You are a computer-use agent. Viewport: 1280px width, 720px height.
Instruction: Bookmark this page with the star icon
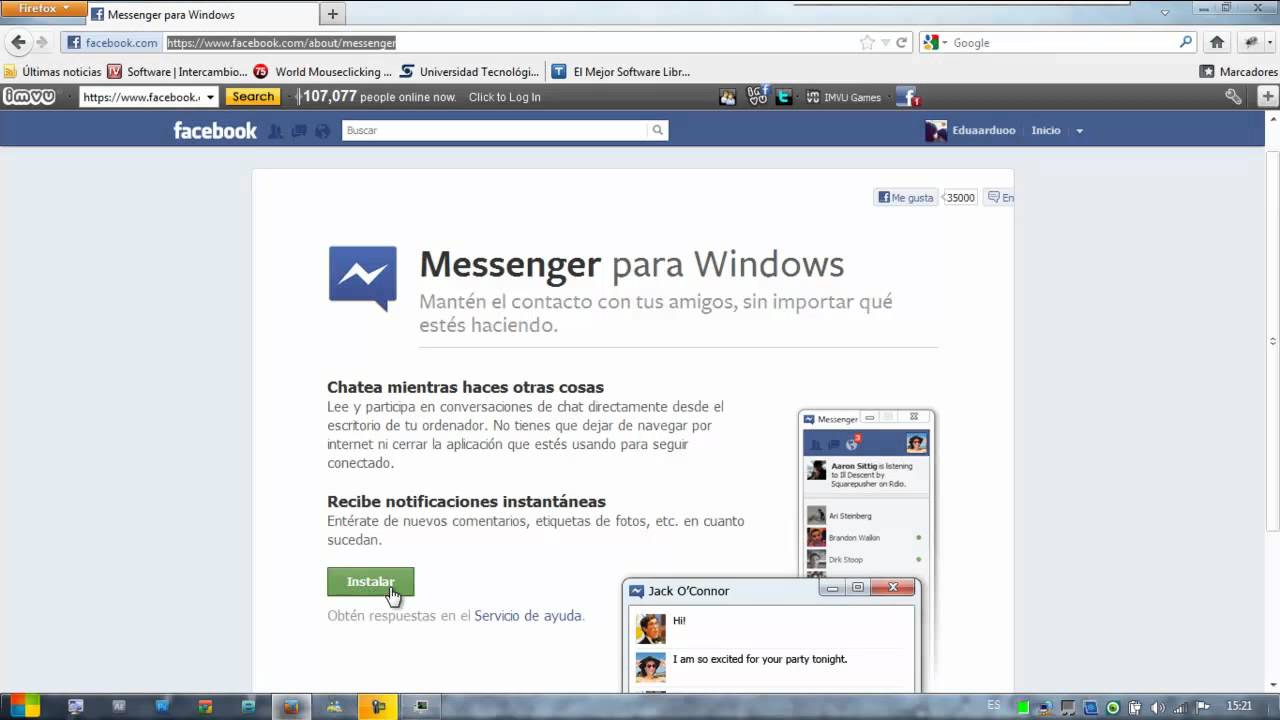click(x=867, y=43)
